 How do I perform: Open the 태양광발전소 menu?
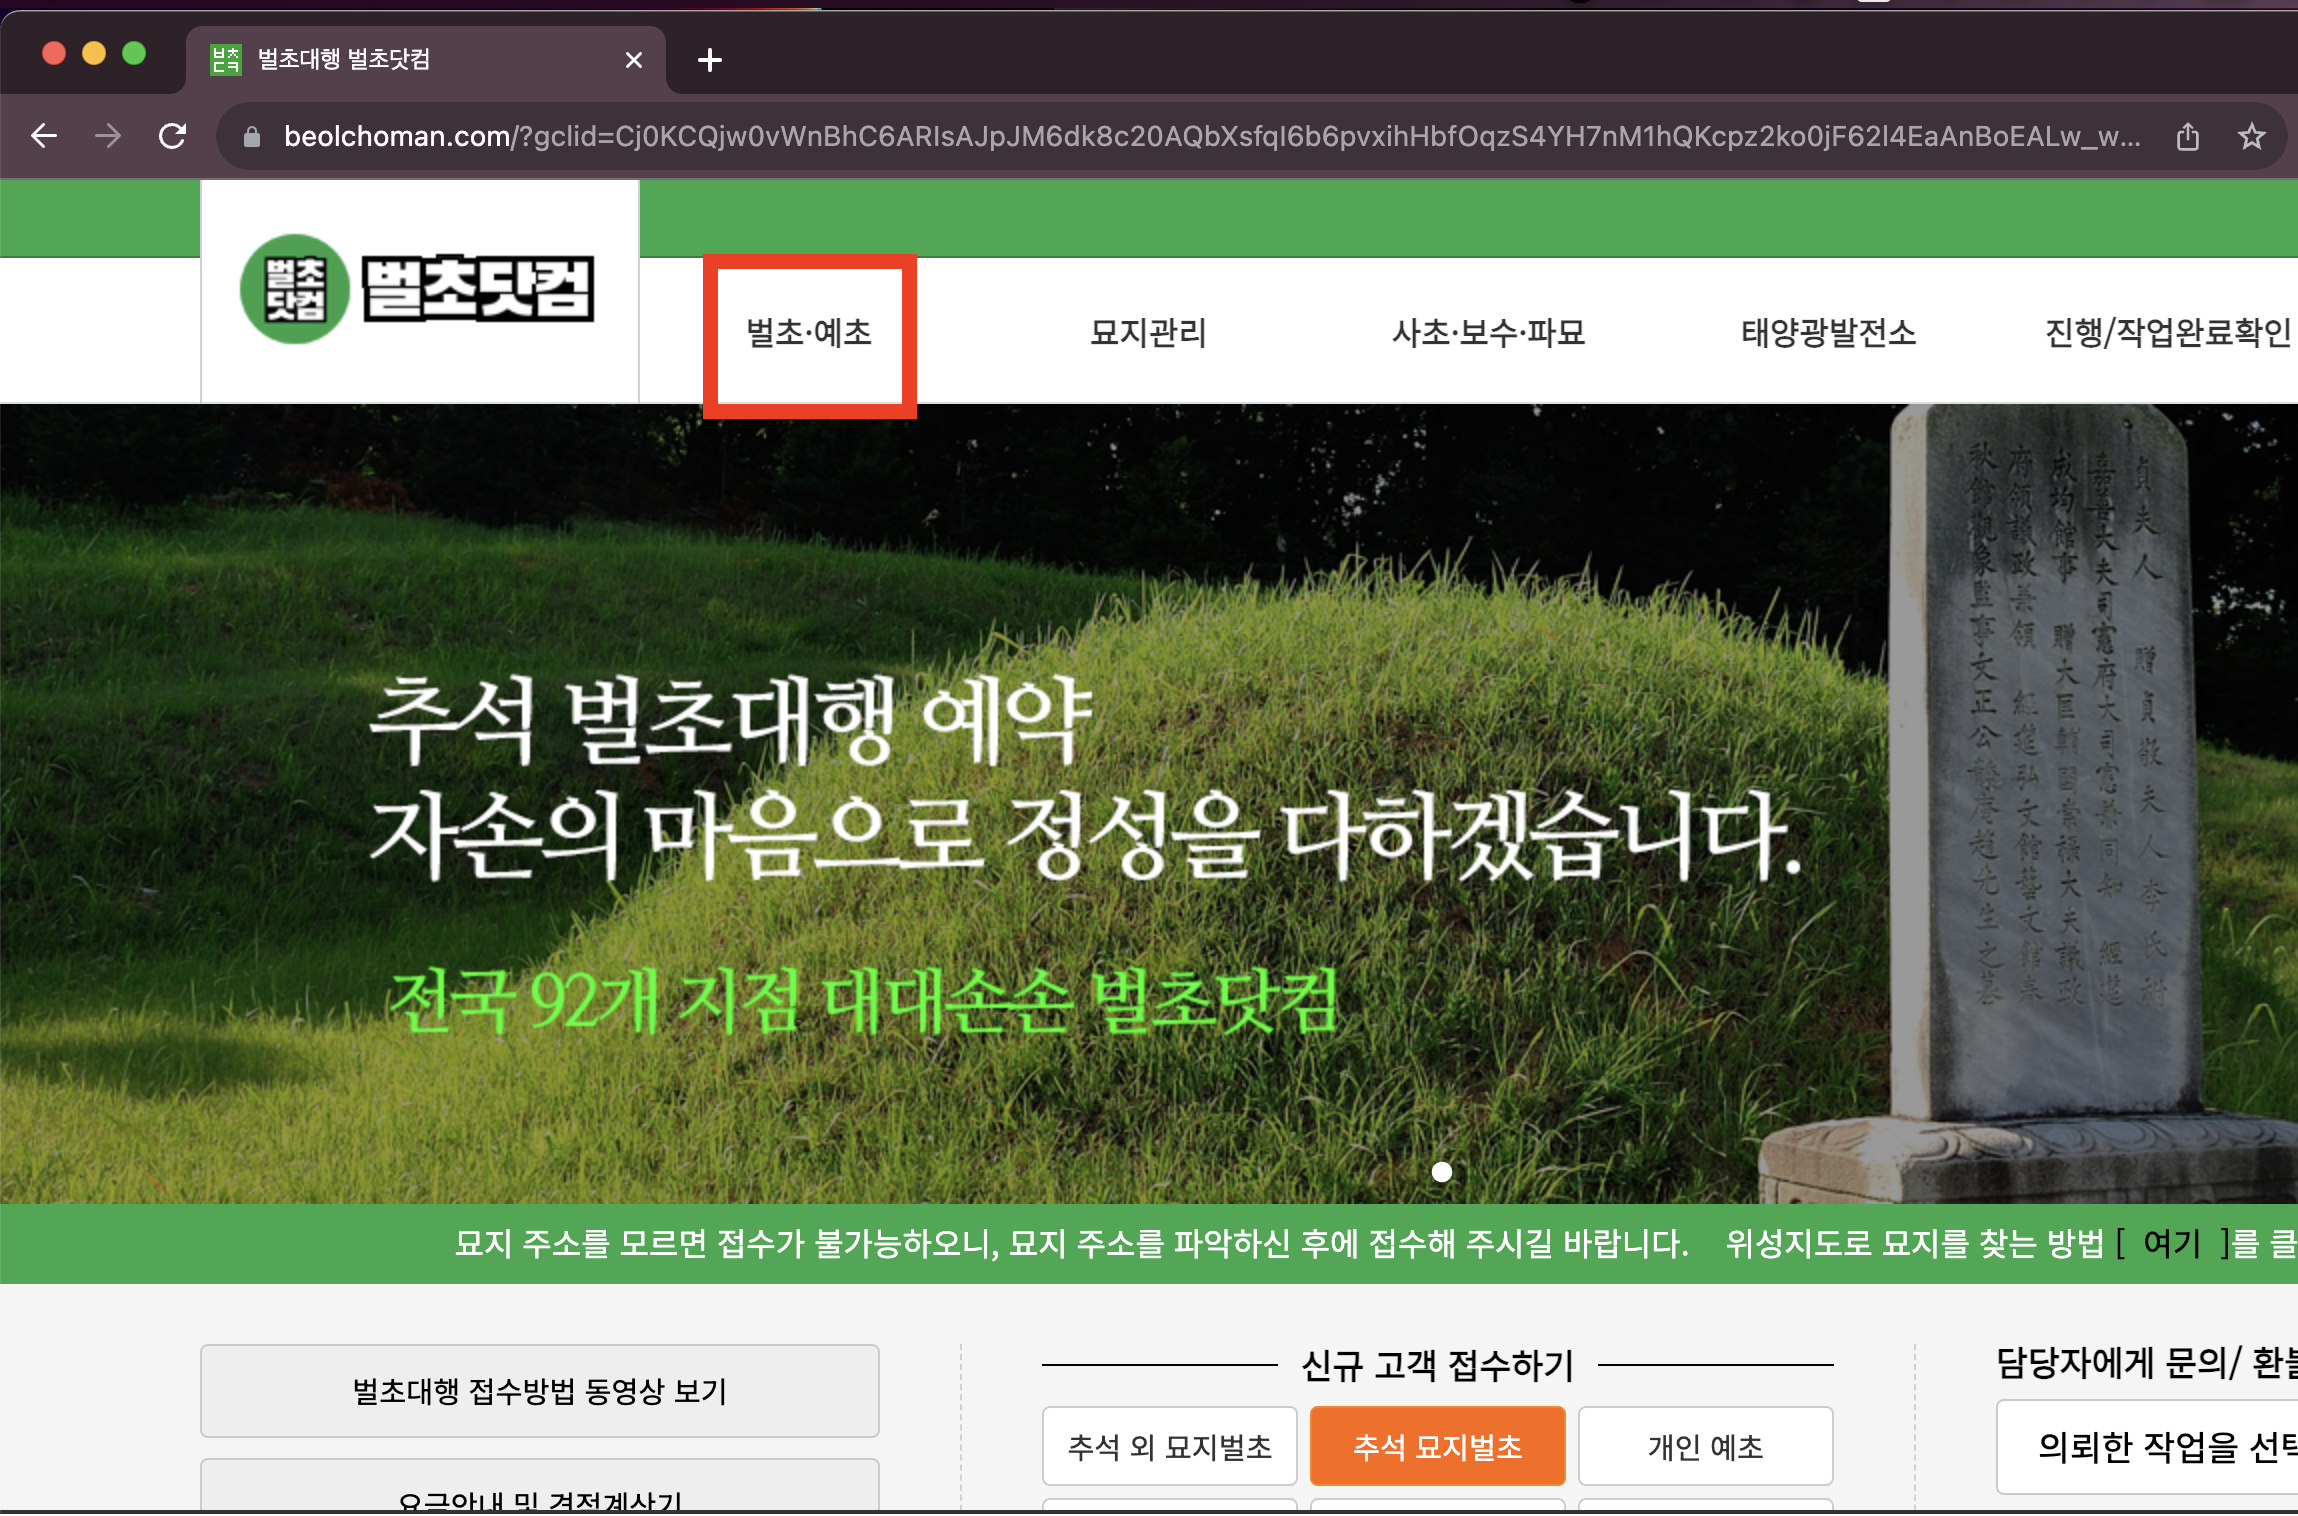(1828, 333)
